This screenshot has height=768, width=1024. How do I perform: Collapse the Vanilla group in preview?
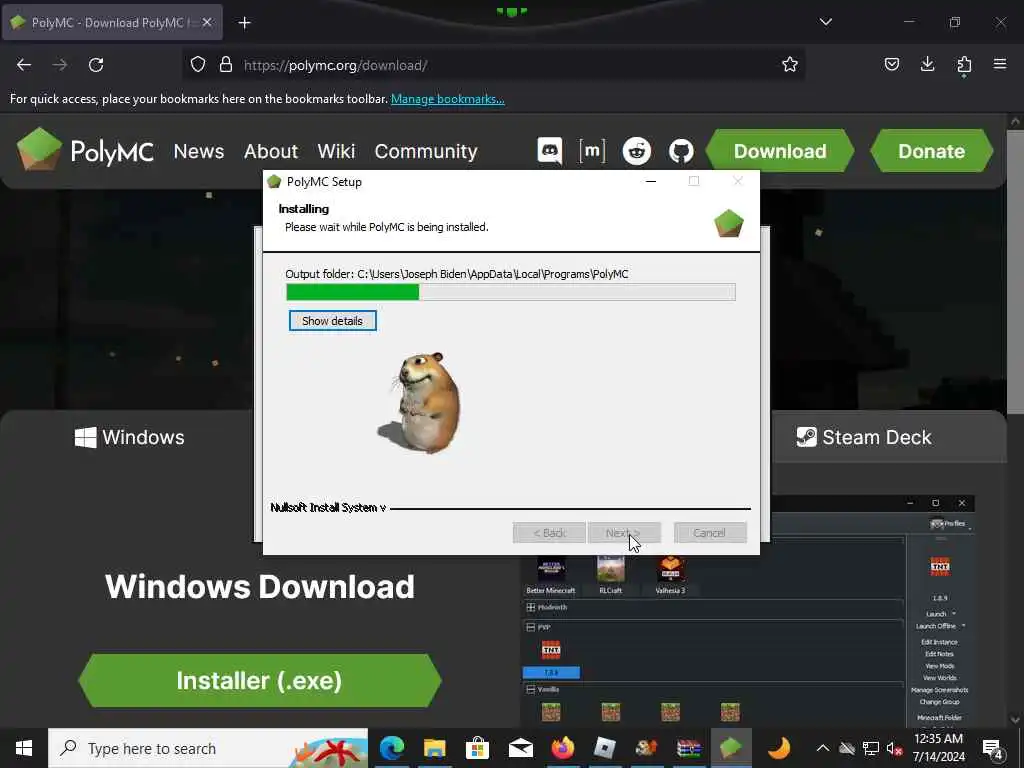click(531, 690)
